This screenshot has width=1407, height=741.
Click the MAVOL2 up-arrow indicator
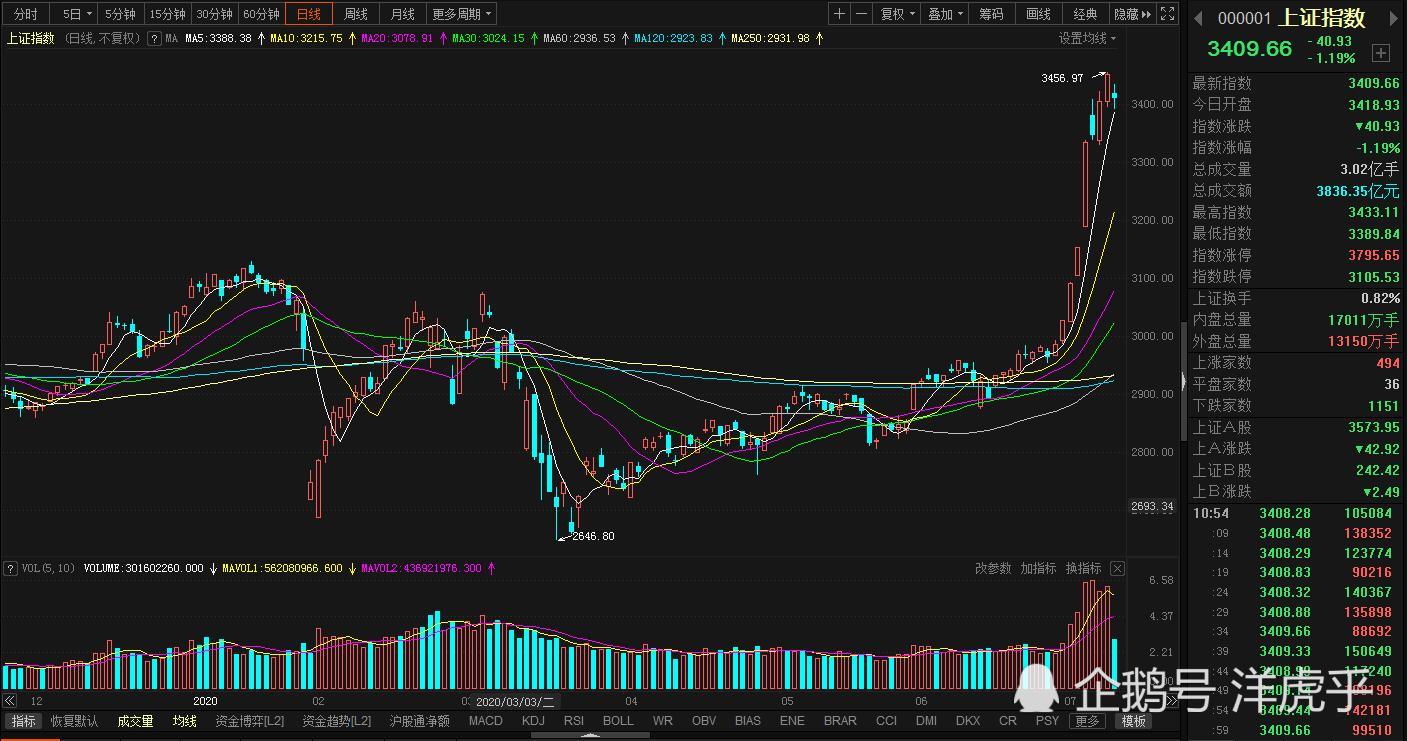pos(491,568)
